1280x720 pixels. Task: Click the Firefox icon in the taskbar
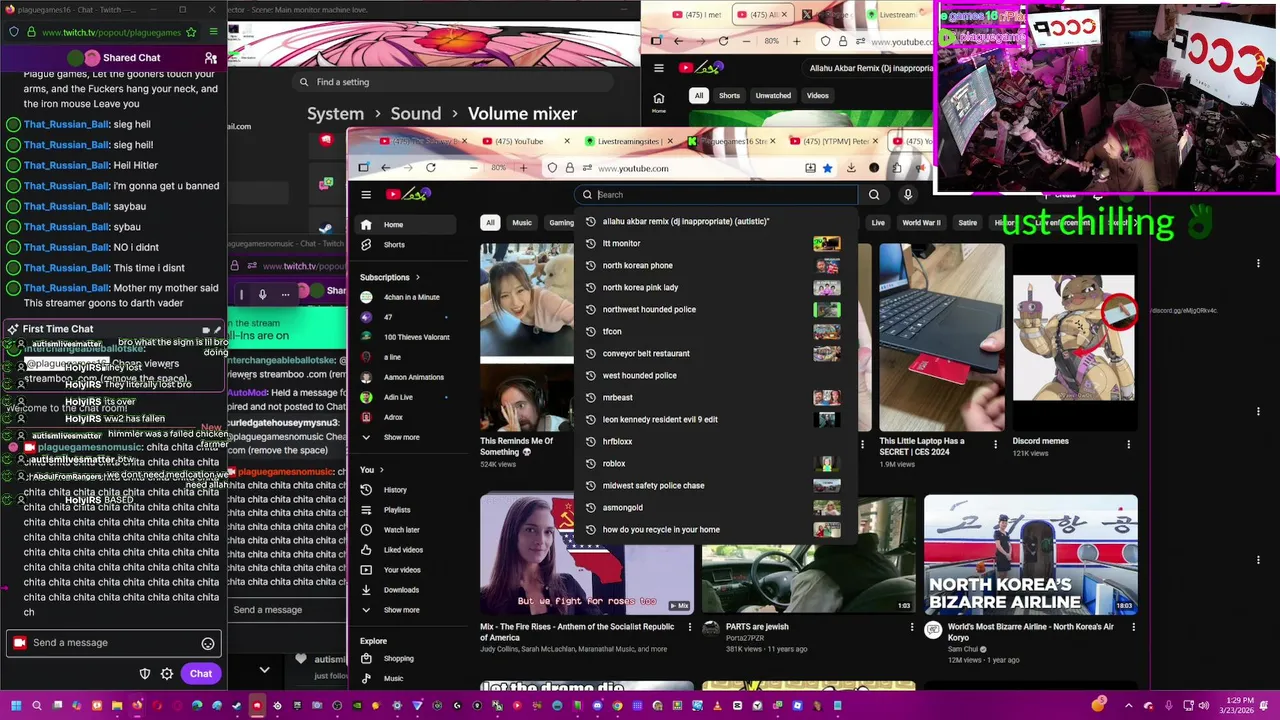pyautogui.click(x=137, y=706)
